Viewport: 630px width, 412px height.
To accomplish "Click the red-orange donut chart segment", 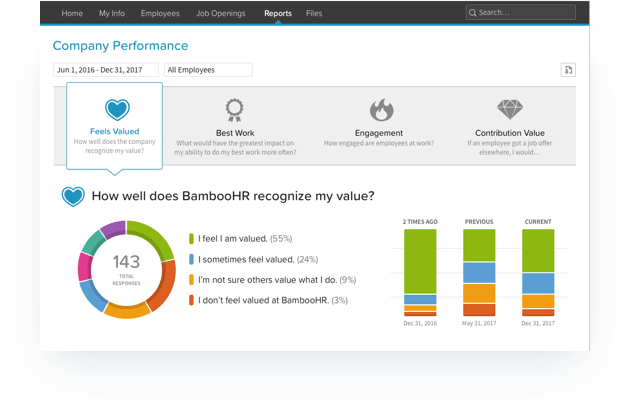I will [x=163, y=285].
